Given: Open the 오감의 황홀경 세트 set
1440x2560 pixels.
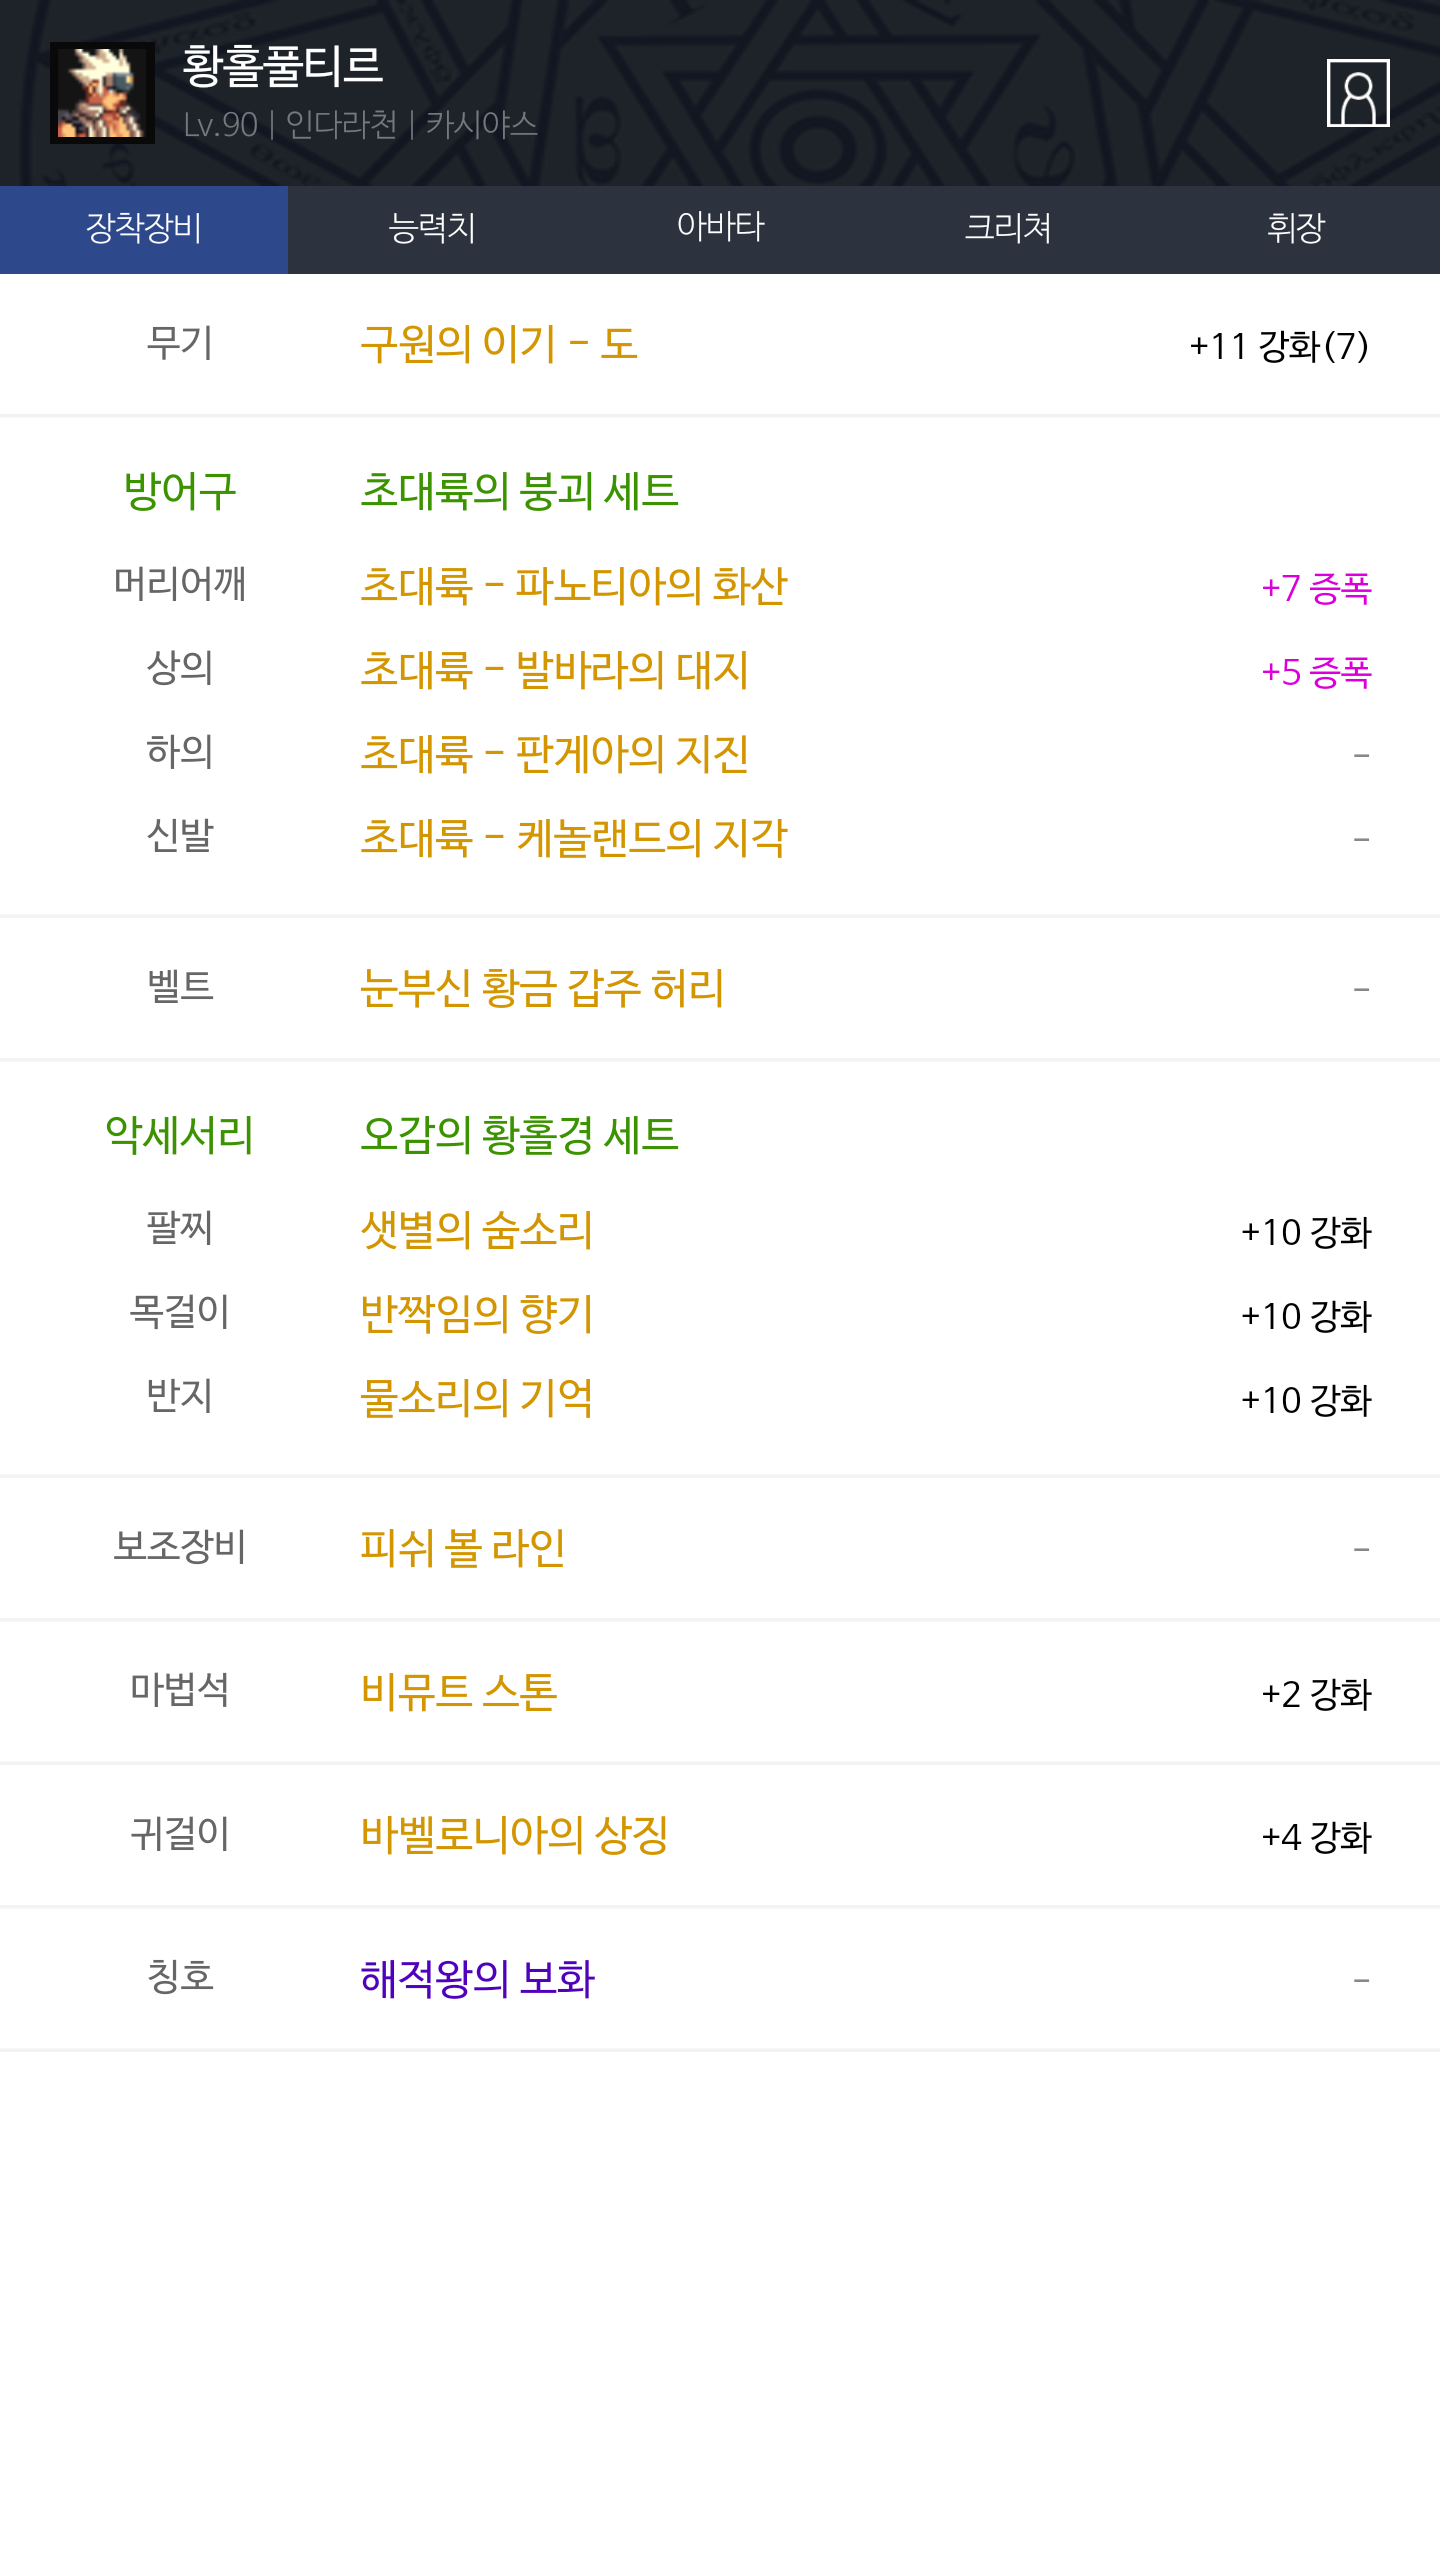Looking at the screenshot, I should [x=519, y=1135].
